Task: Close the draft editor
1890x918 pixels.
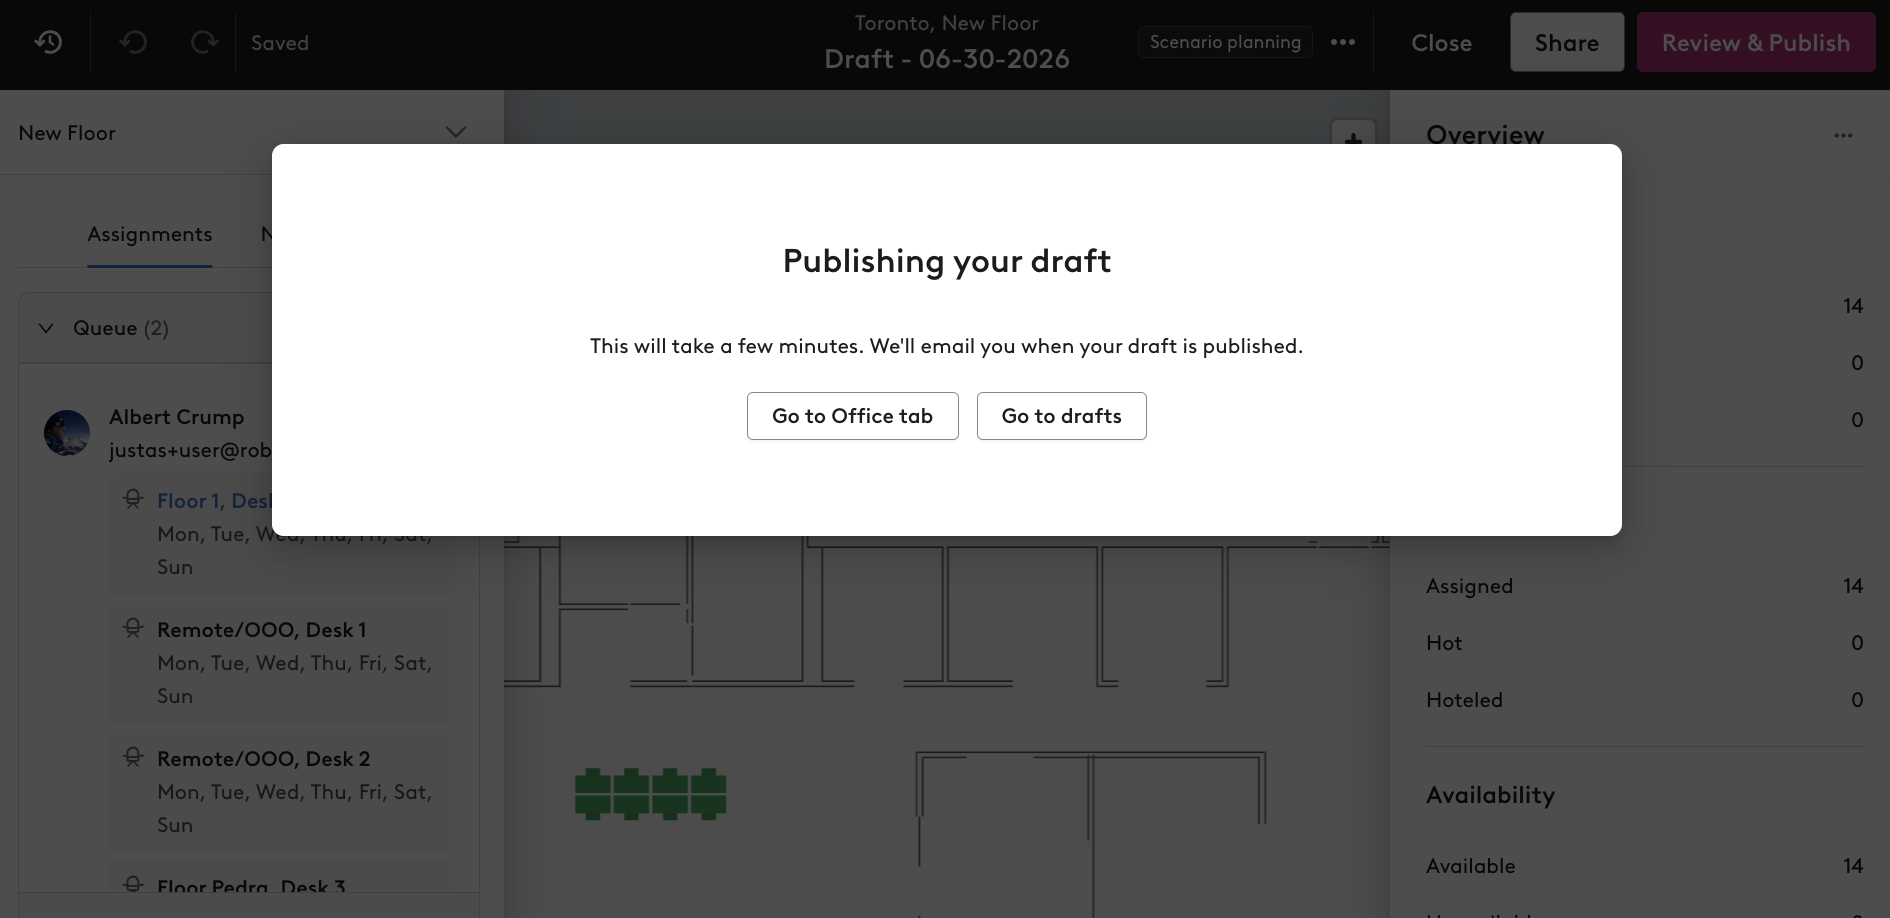Action: coord(1442,43)
